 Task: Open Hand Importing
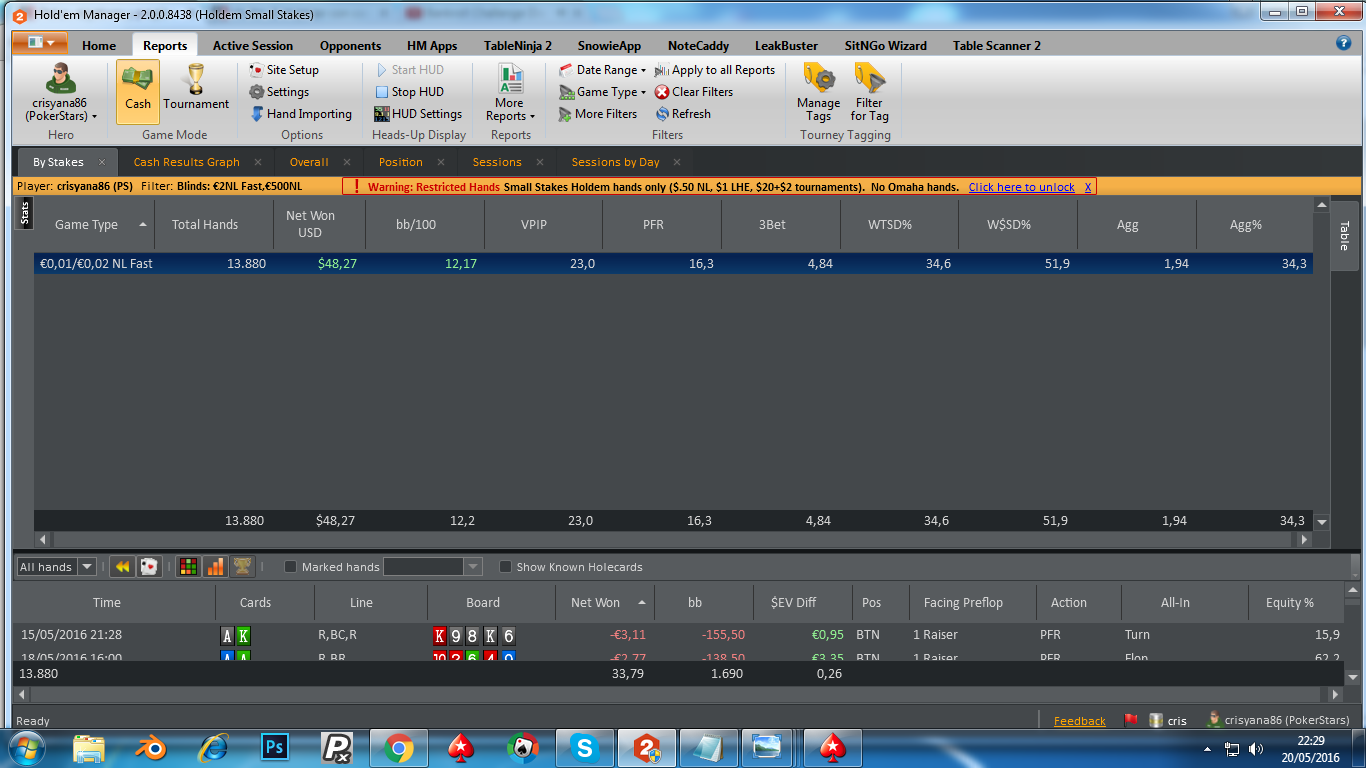[x=300, y=114]
